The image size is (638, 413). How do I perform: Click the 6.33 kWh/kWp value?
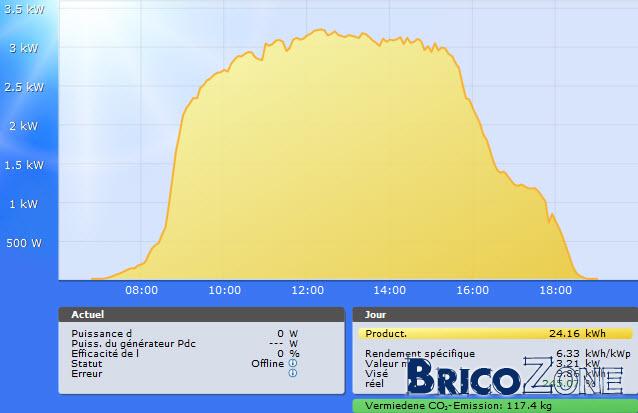pos(593,354)
